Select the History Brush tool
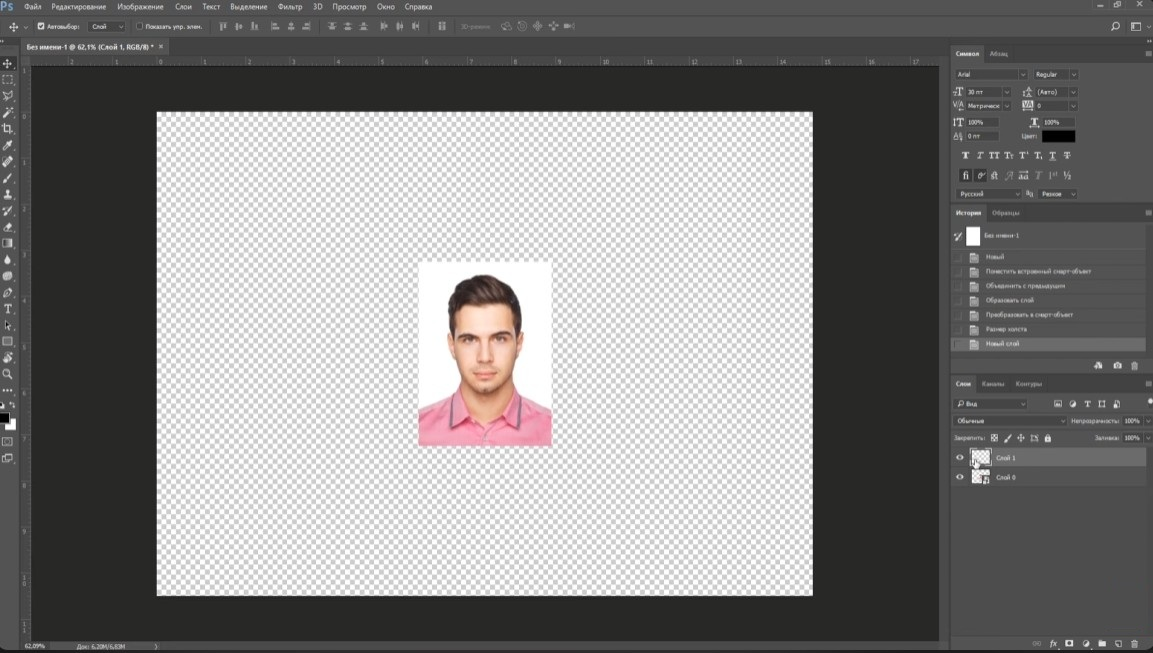This screenshot has height=653, width=1153. 8,211
